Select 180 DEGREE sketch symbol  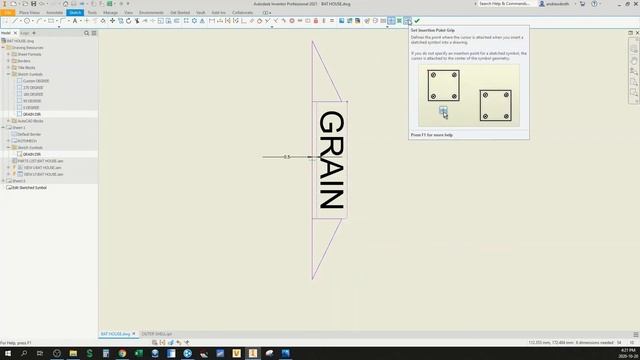coord(33,94)
